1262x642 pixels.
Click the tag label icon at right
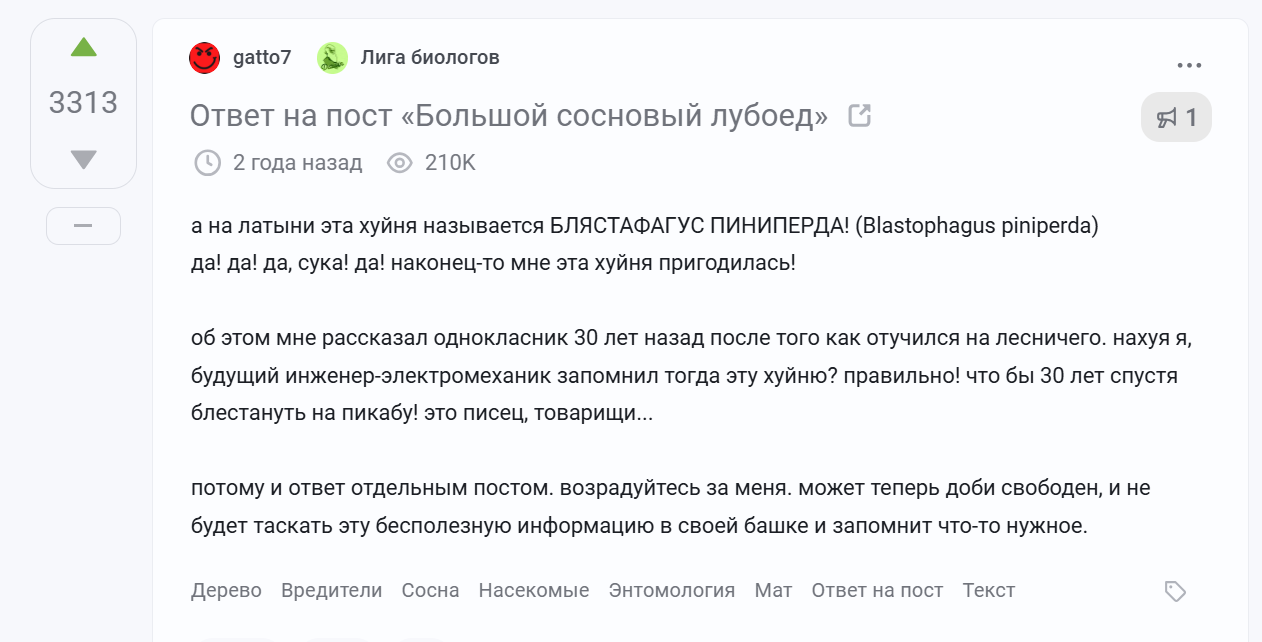coord(1175,592)
